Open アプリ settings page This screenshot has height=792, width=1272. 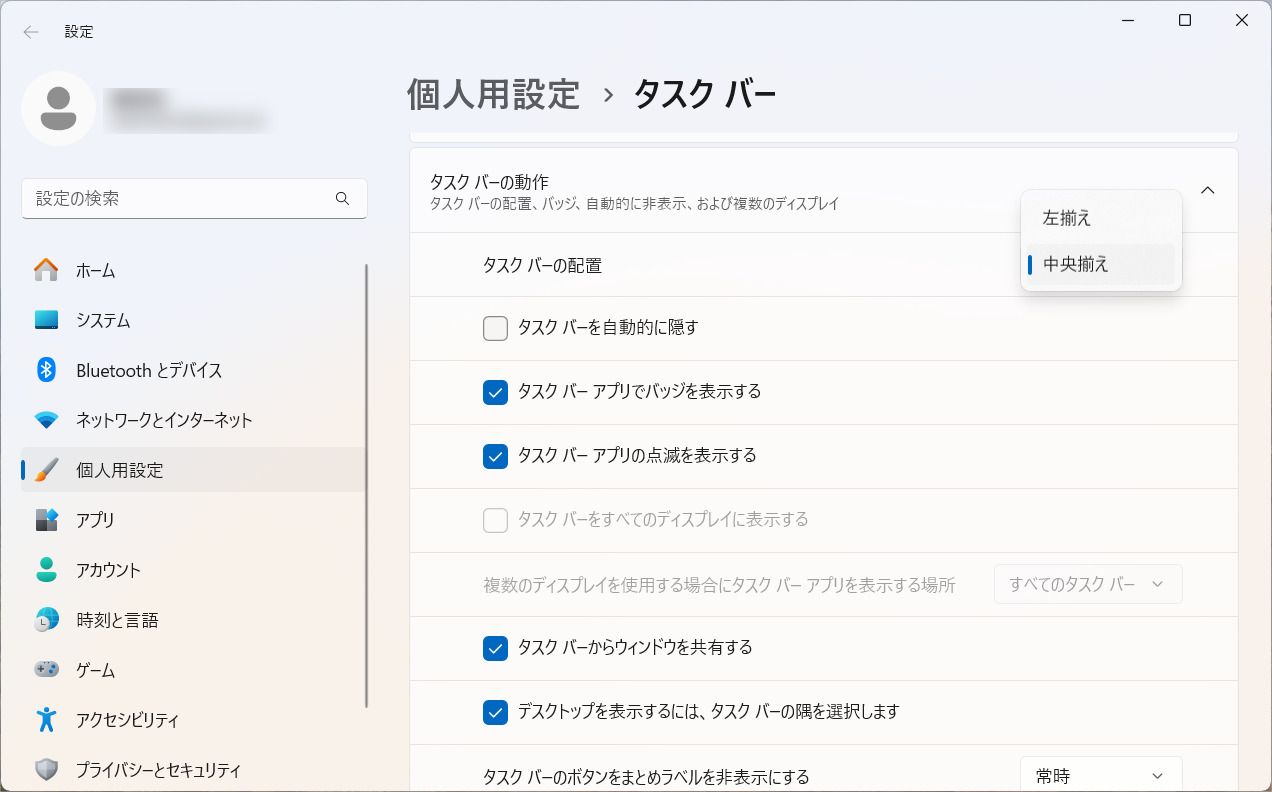pyautogui.click(x=193, y=520)
